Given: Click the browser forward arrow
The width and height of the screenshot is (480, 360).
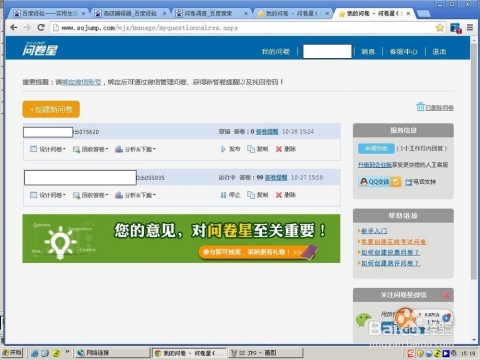Looking at the screenshot, I should click(27, 27).
